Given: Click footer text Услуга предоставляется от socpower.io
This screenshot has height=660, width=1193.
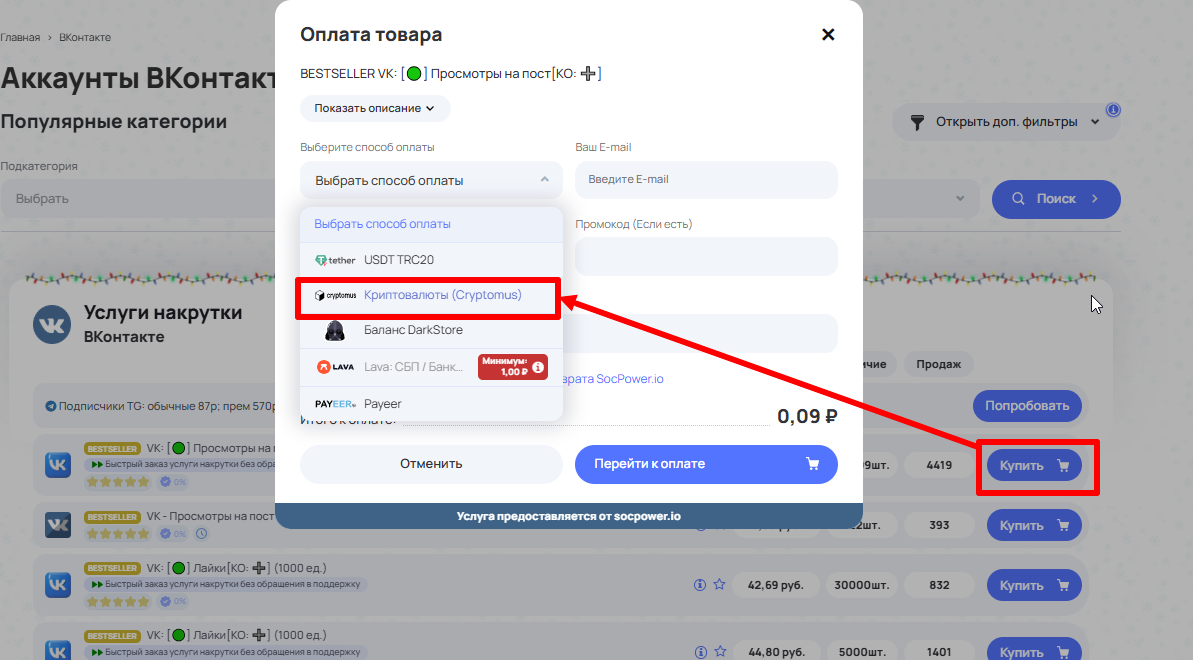Looking at the screenshot, I should click(x=569, y=516).
